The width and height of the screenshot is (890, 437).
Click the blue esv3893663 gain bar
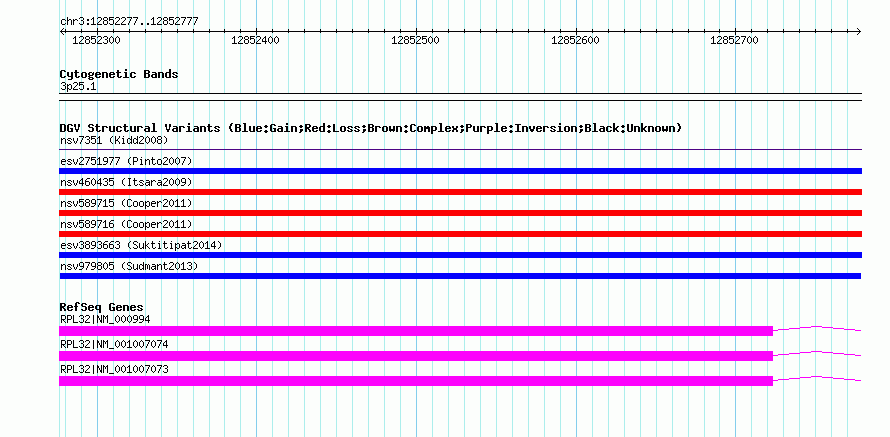click(460, 255)
